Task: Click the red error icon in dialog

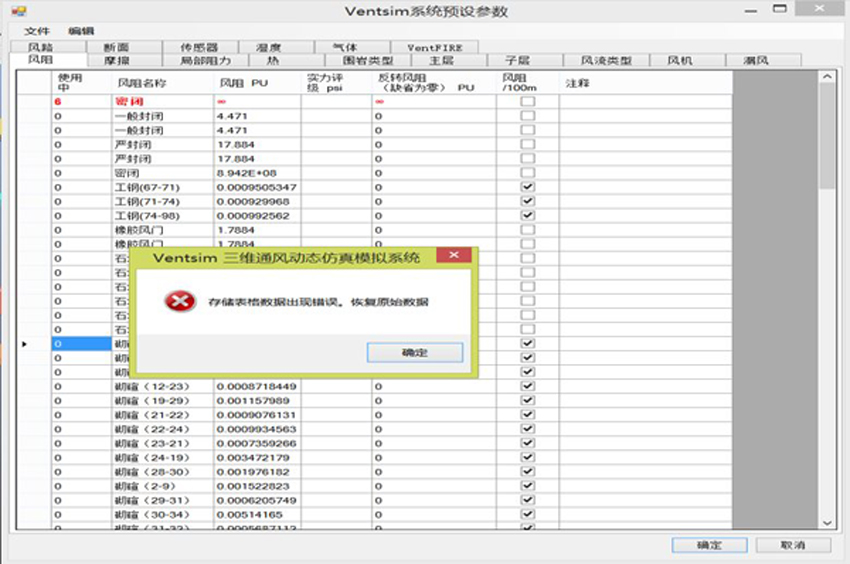Action: tap(180, 301)
